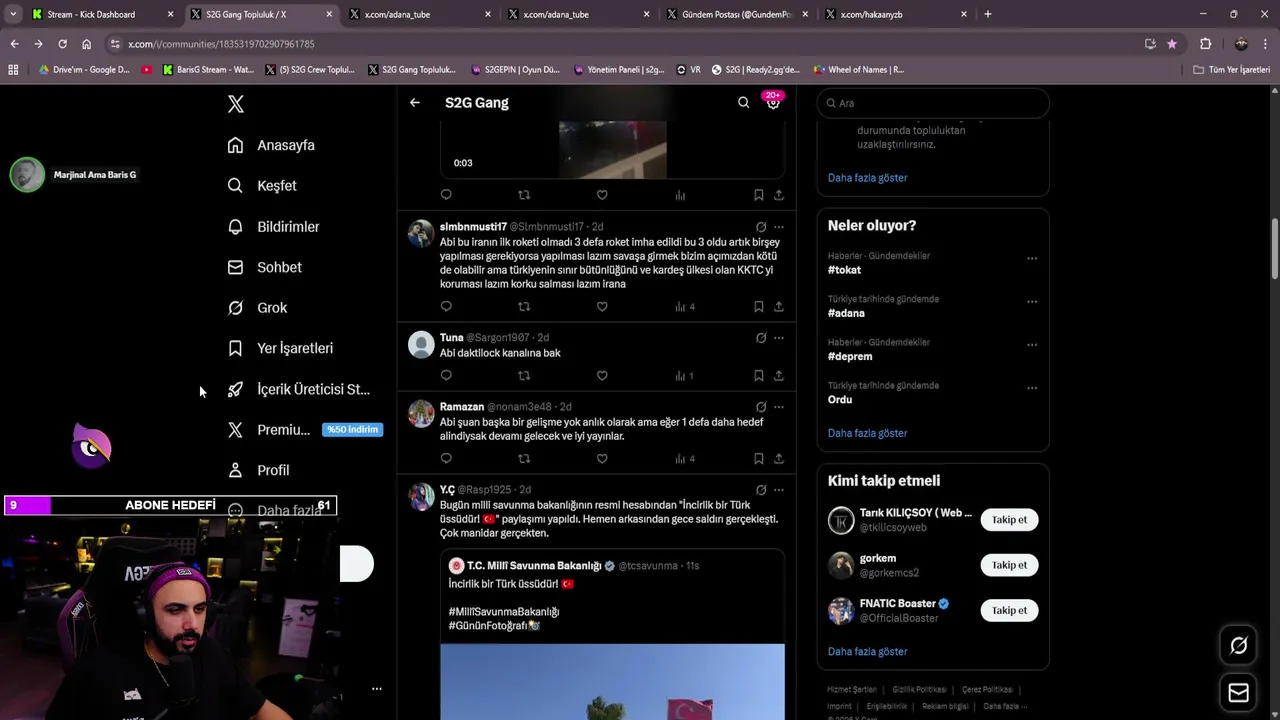Bookmark this page with the star icon

click(x=1172, y=44)
